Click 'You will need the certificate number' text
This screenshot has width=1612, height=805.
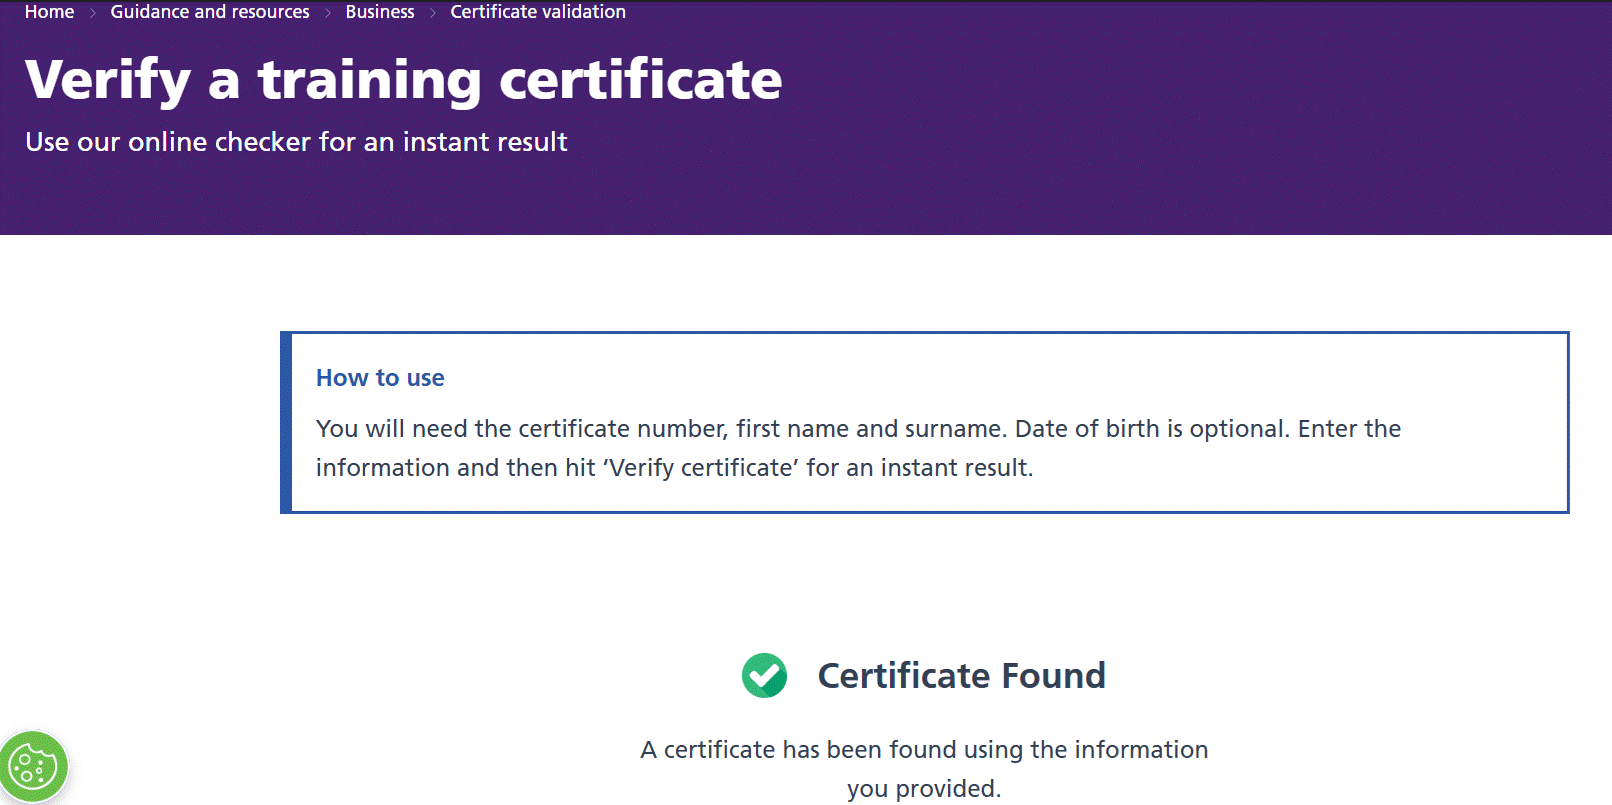click(x=522, y=429)
